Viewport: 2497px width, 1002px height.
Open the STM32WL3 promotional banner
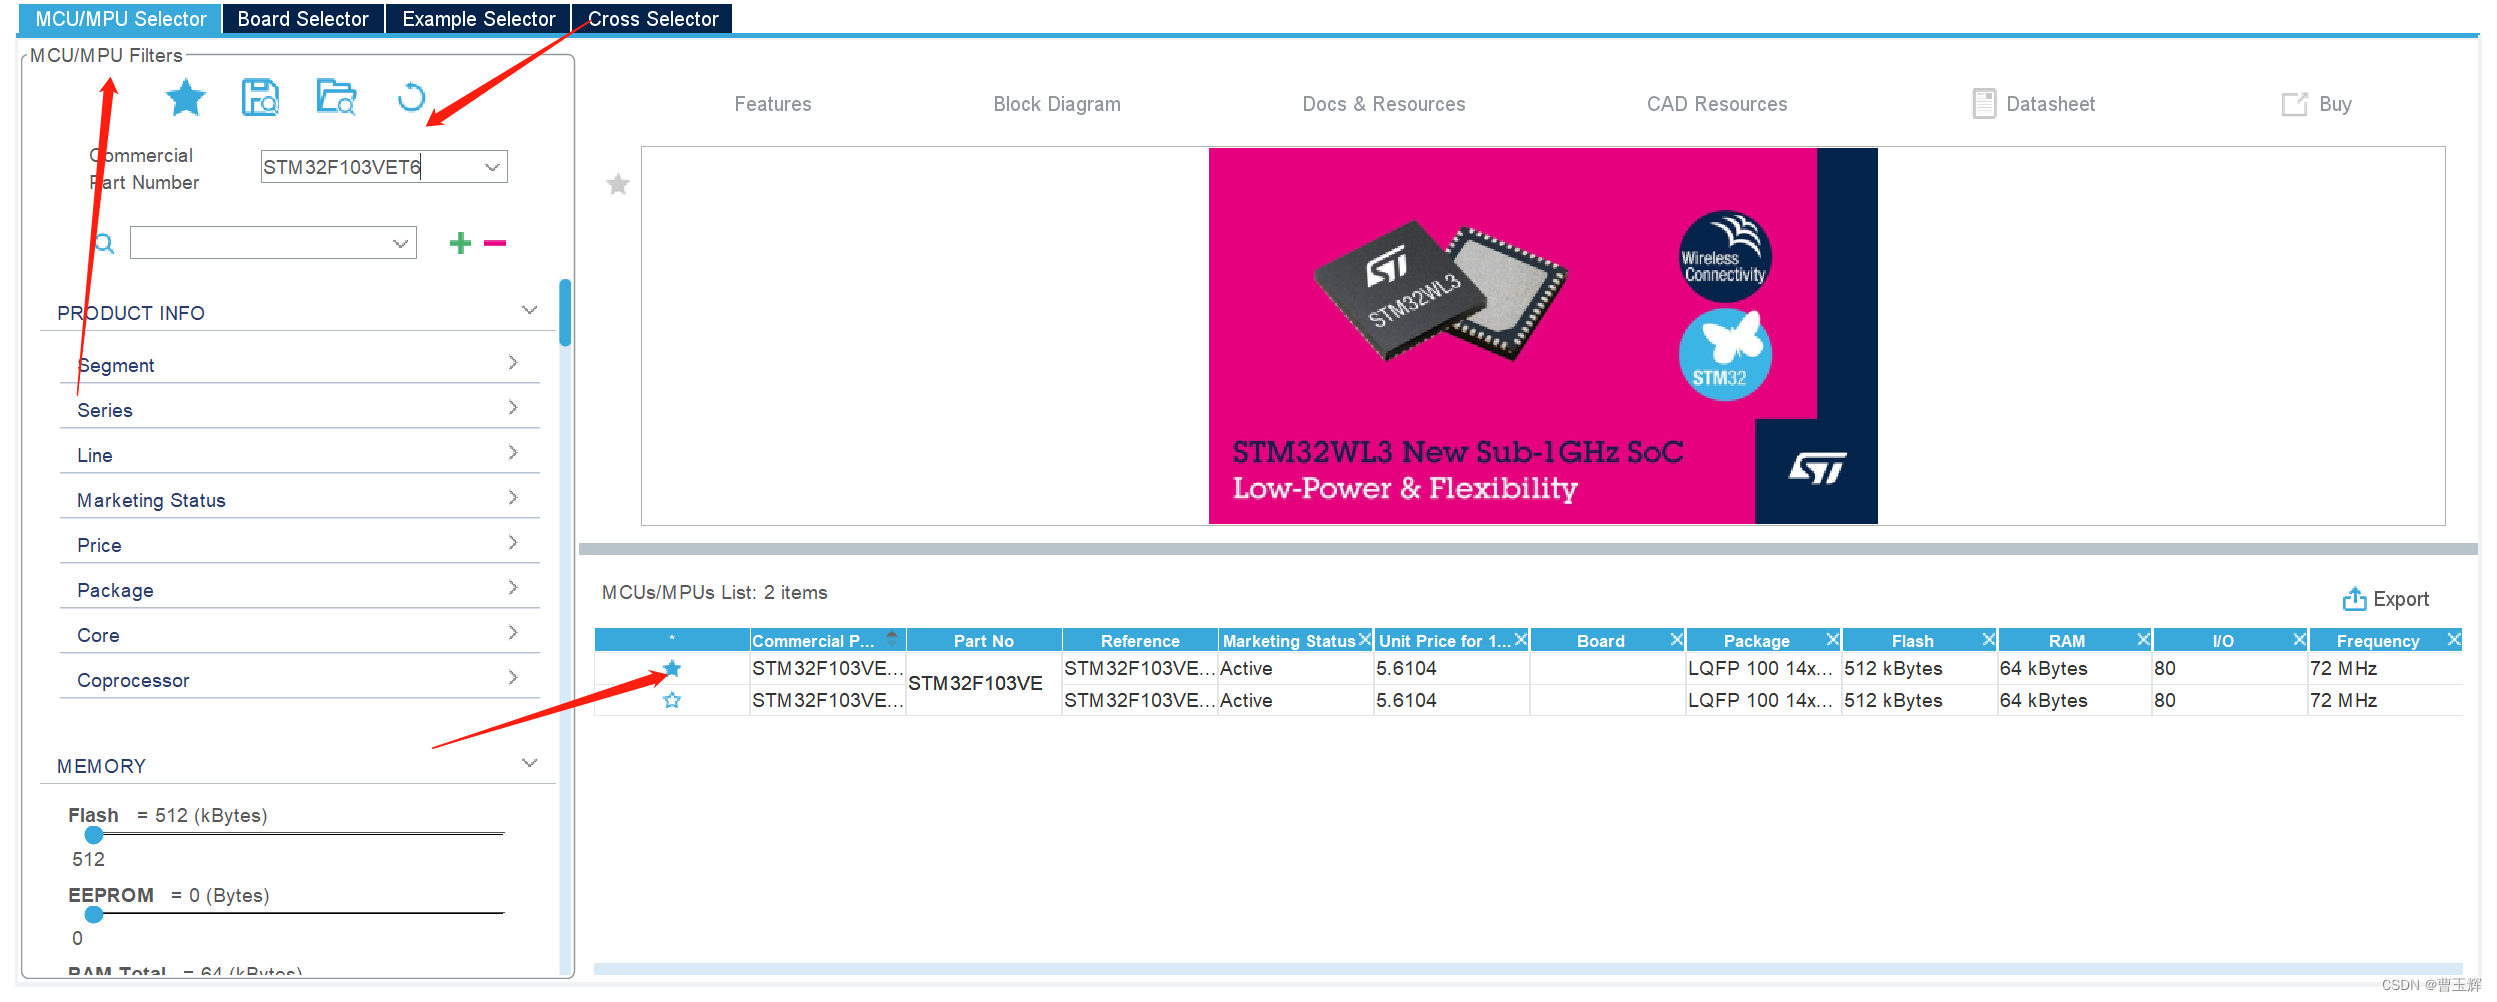click(1543, 336)
